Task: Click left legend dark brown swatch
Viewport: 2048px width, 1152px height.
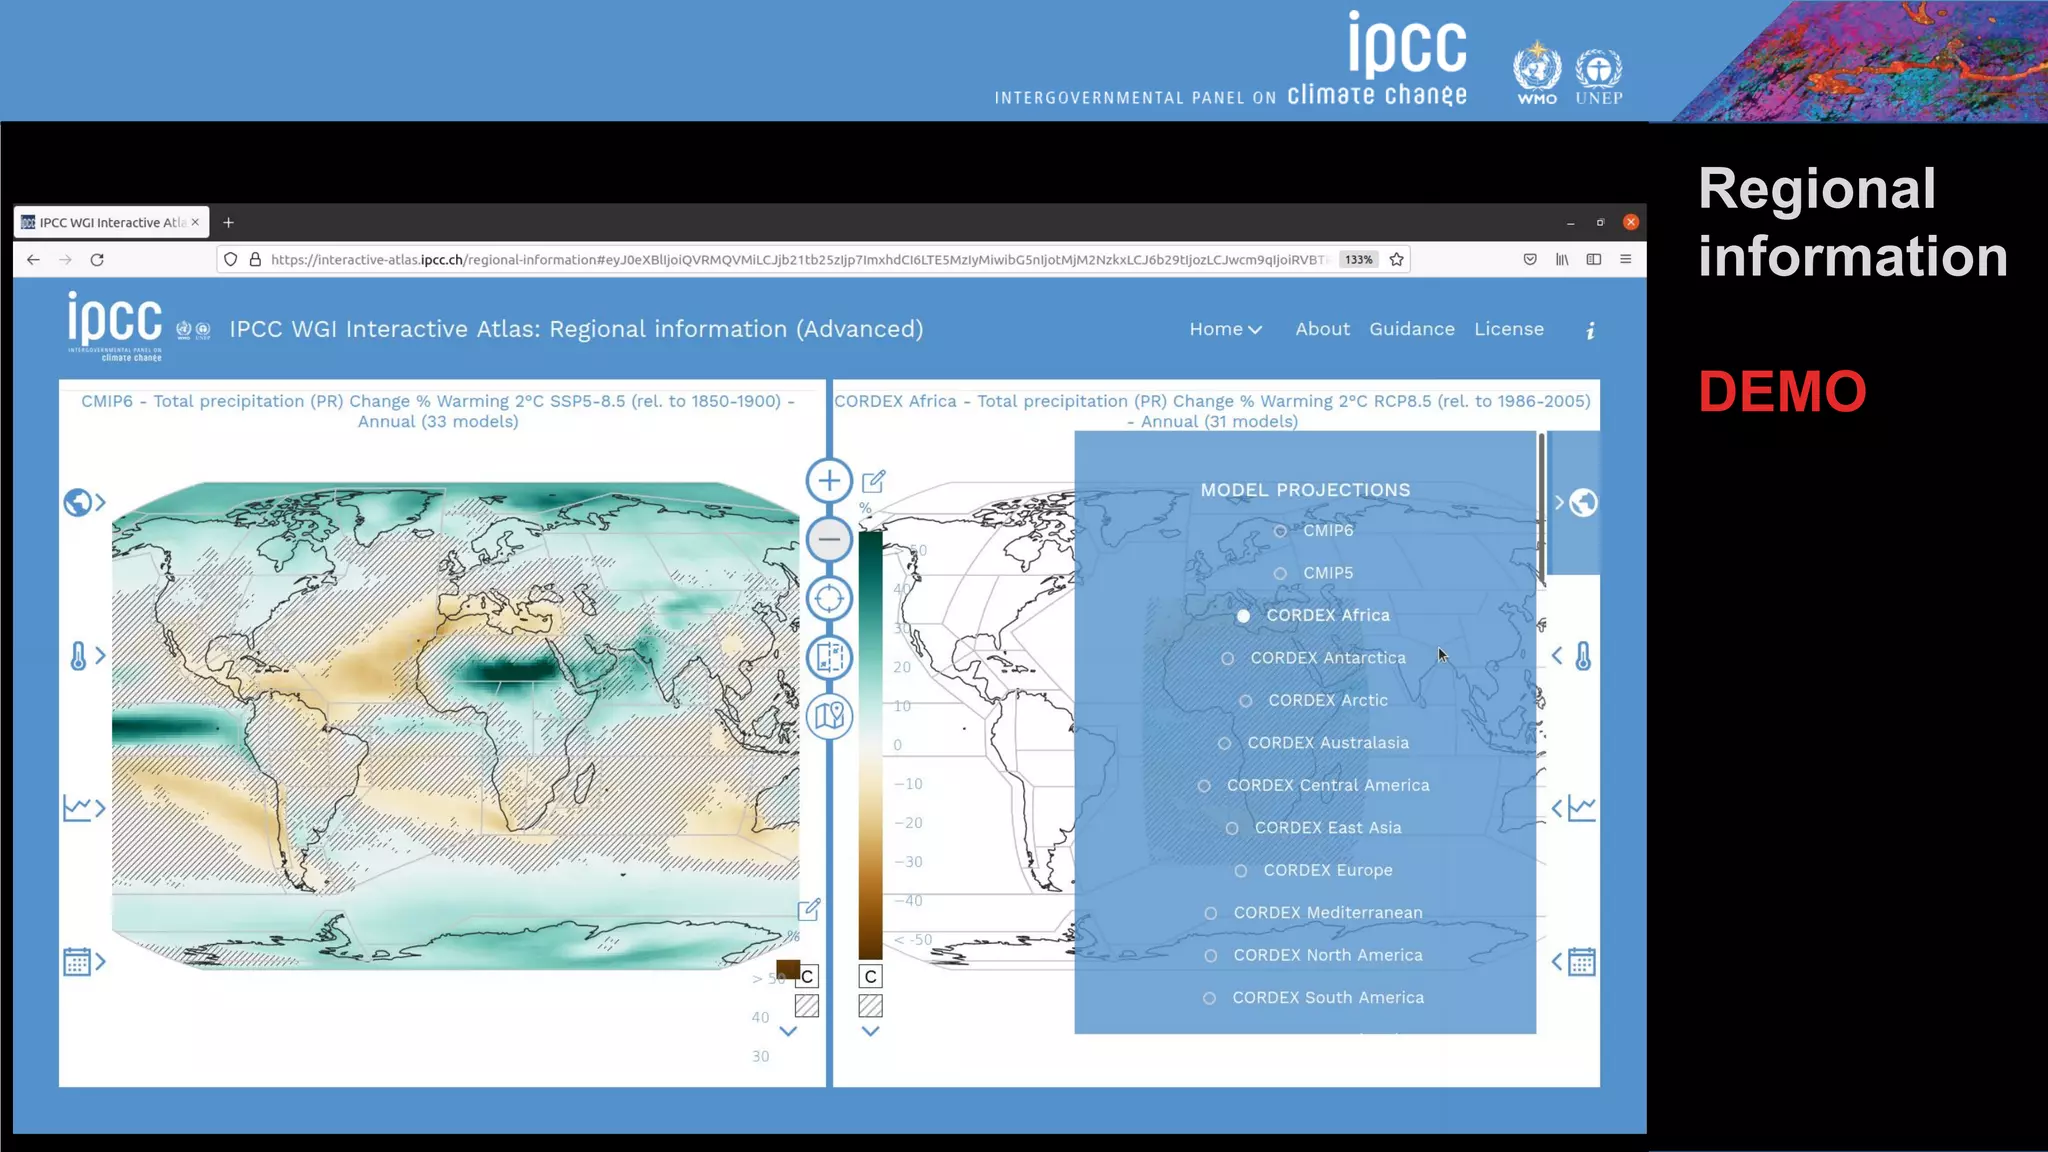Action: (x=787, y=969)
